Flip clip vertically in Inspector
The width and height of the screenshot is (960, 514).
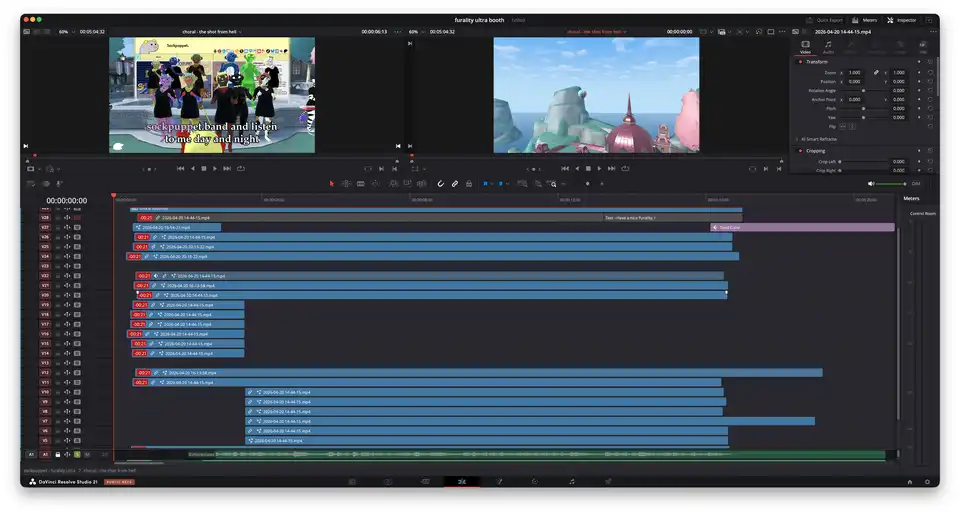(852, 126)
